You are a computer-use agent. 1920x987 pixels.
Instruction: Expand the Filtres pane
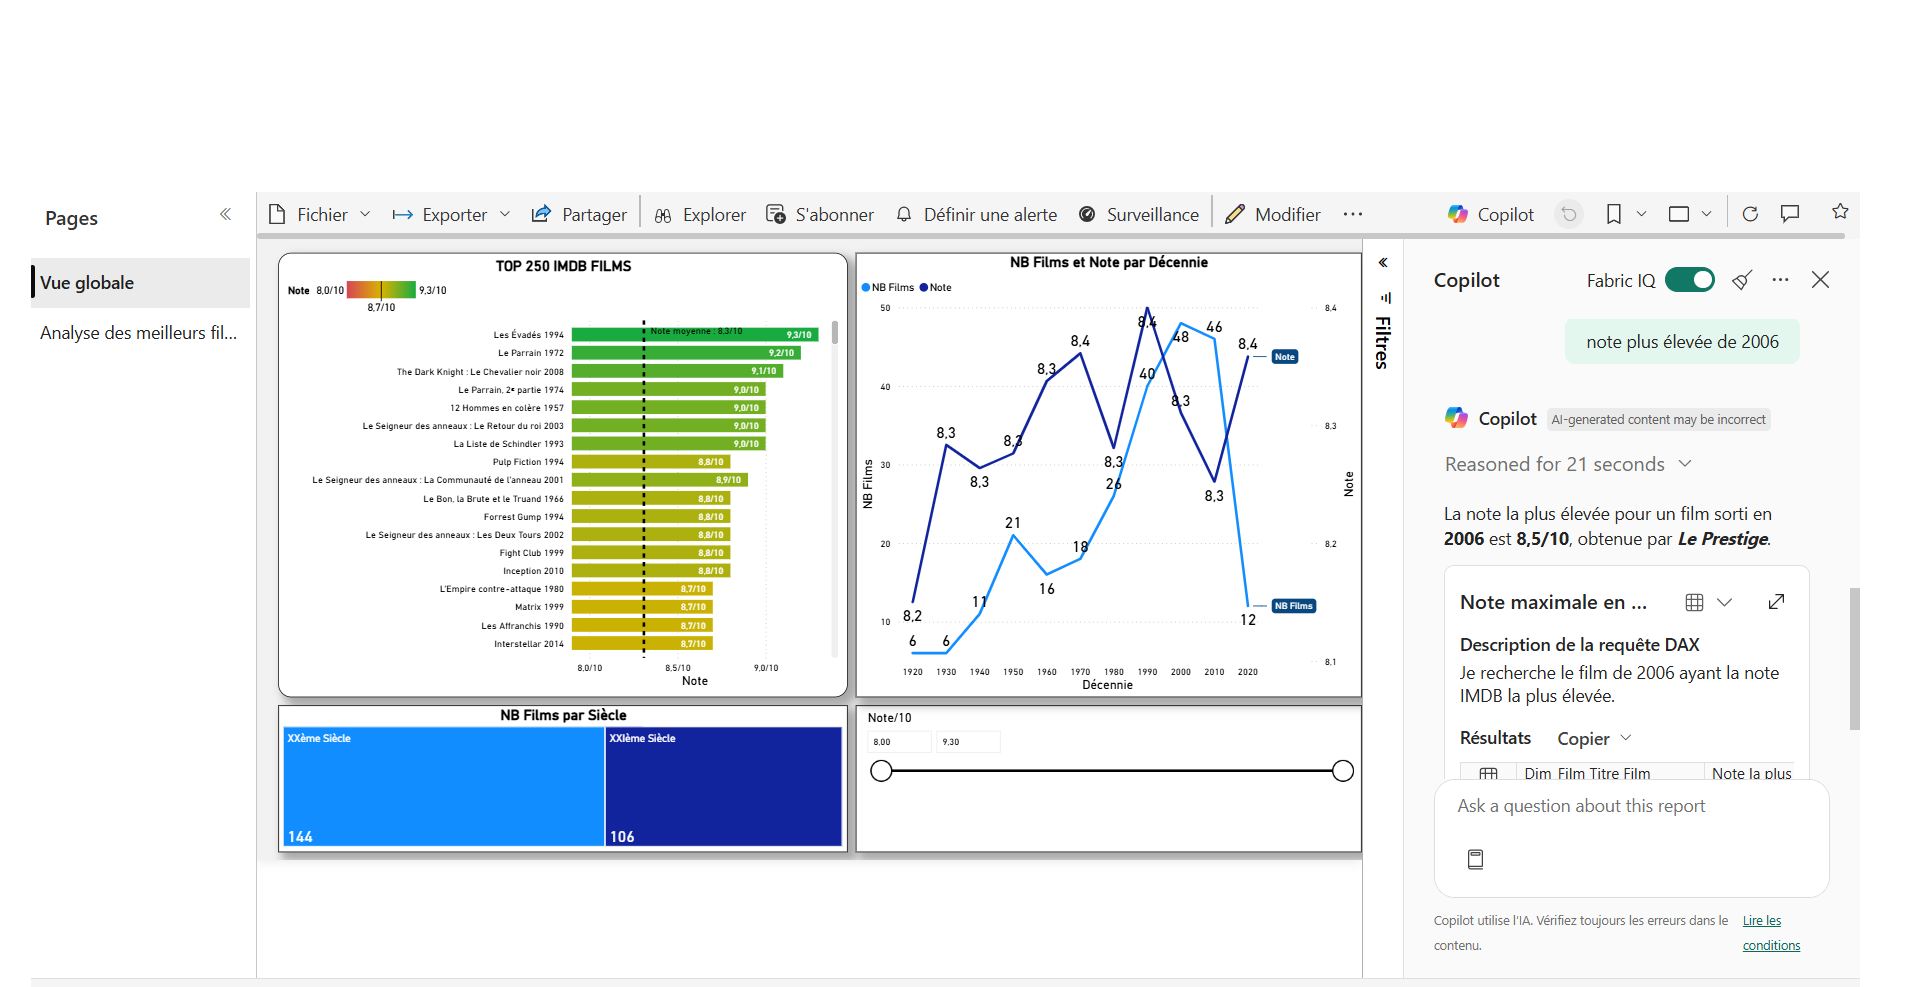point(1383,263)
